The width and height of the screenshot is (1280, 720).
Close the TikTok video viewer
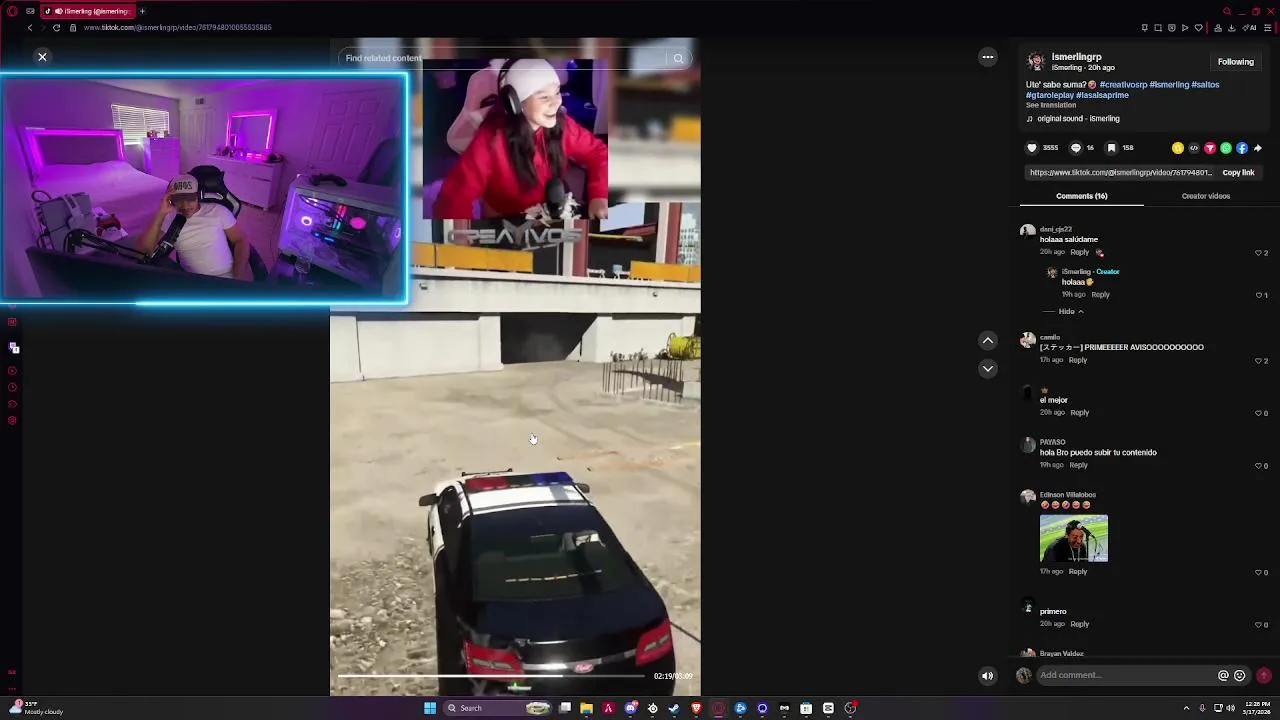[42, 57]
